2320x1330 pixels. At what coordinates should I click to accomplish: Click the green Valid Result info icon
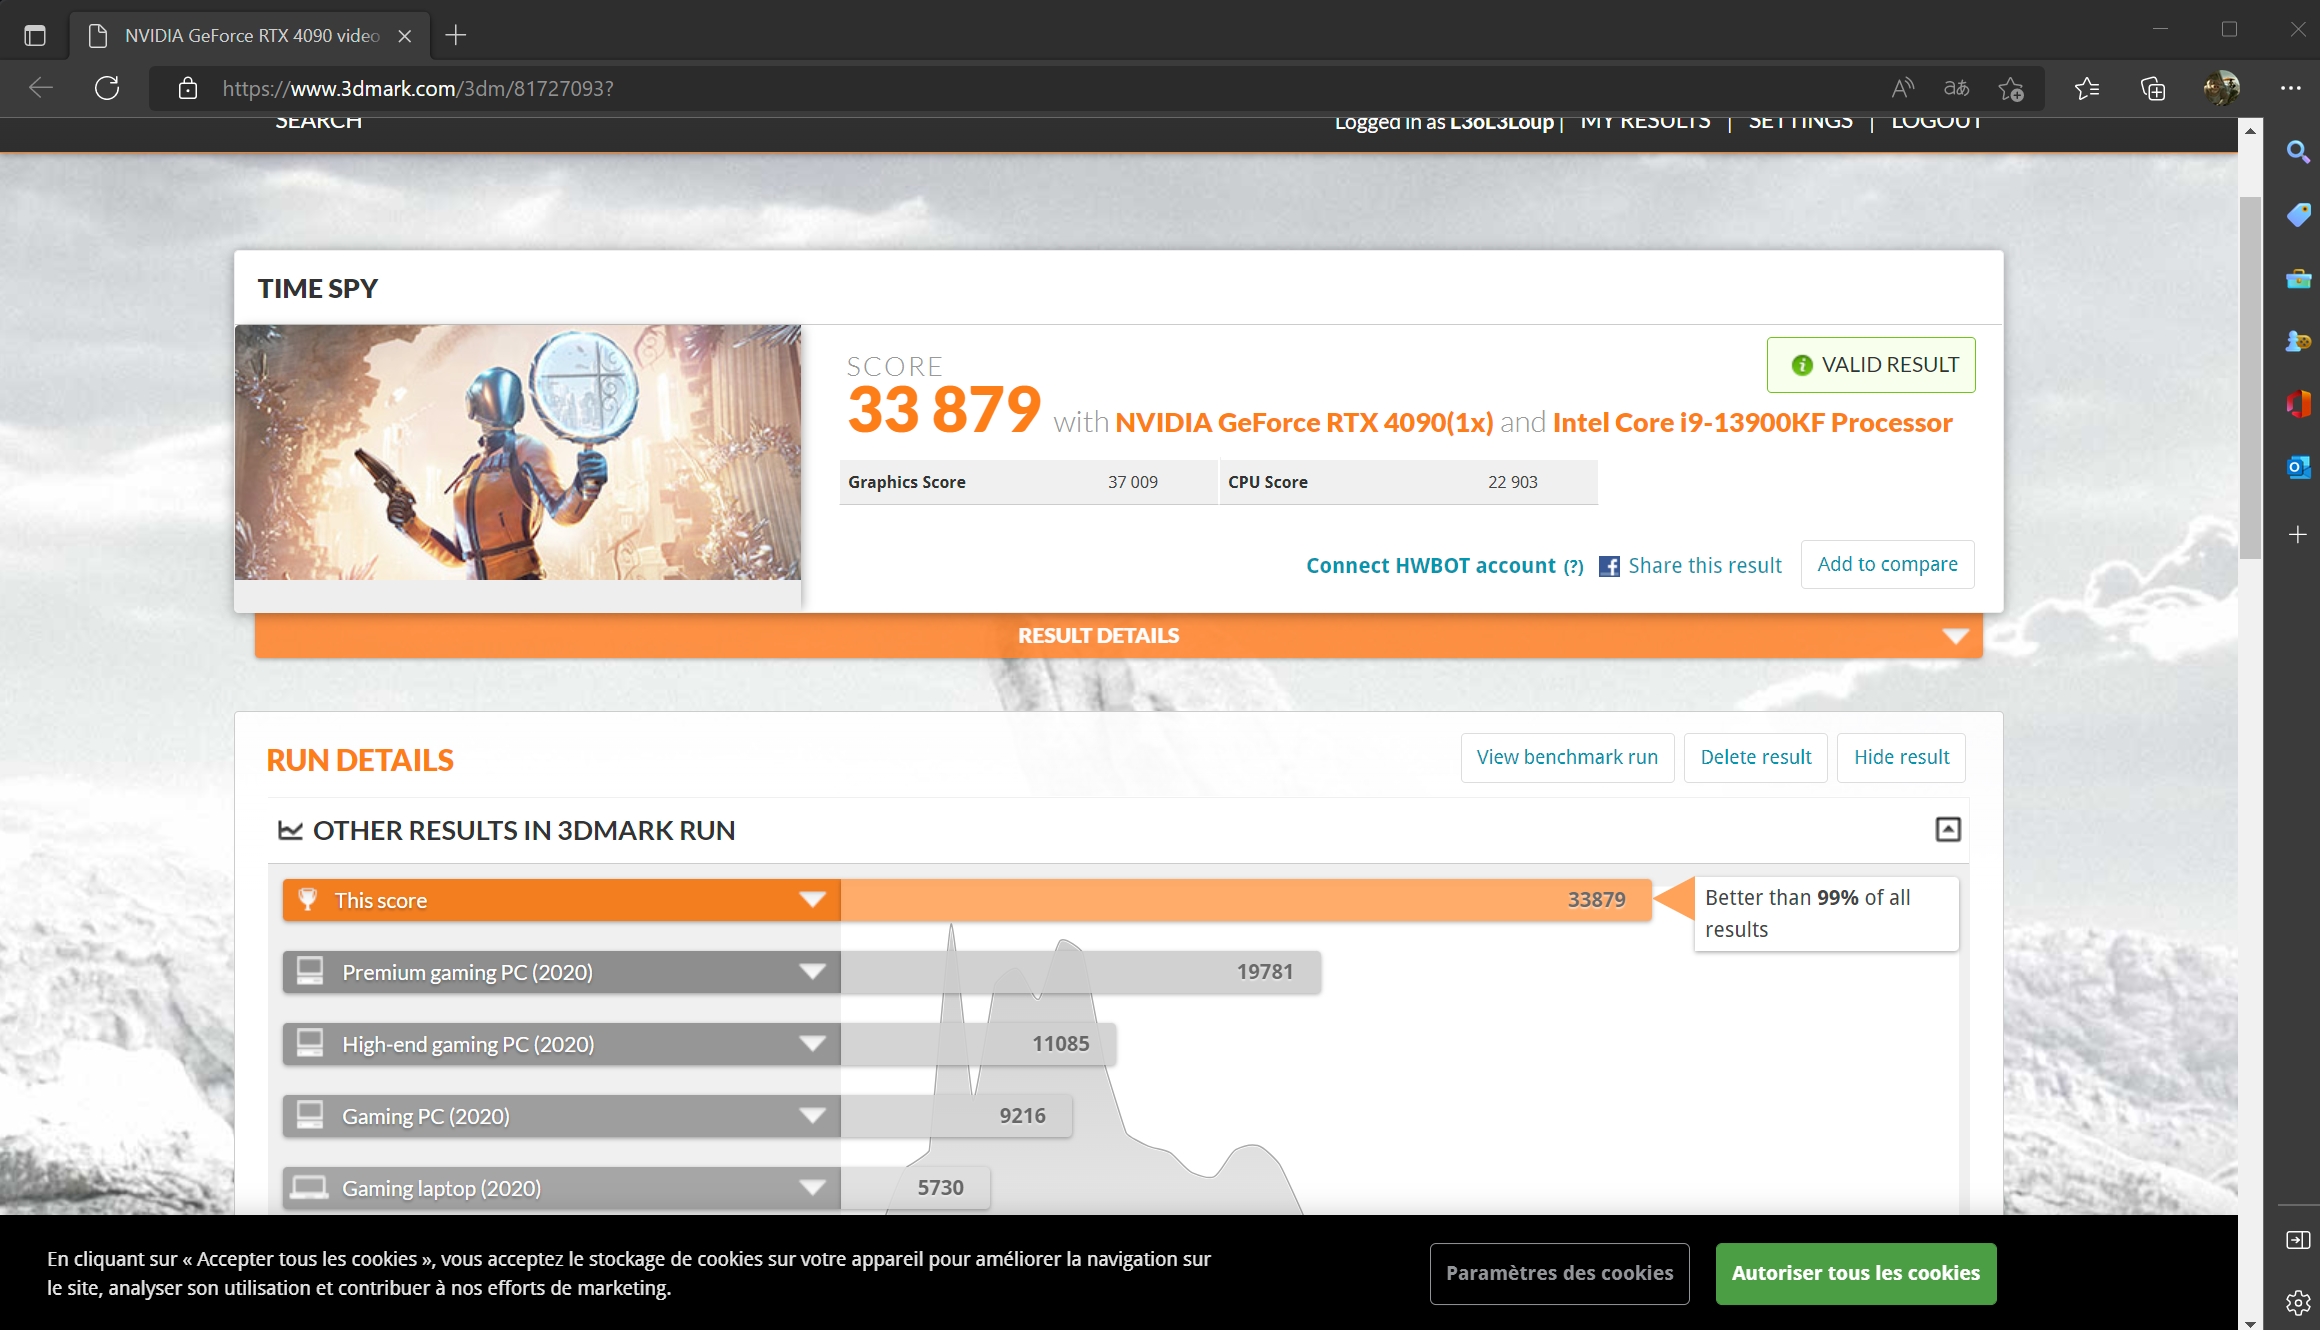click(x=1802, y=365)
